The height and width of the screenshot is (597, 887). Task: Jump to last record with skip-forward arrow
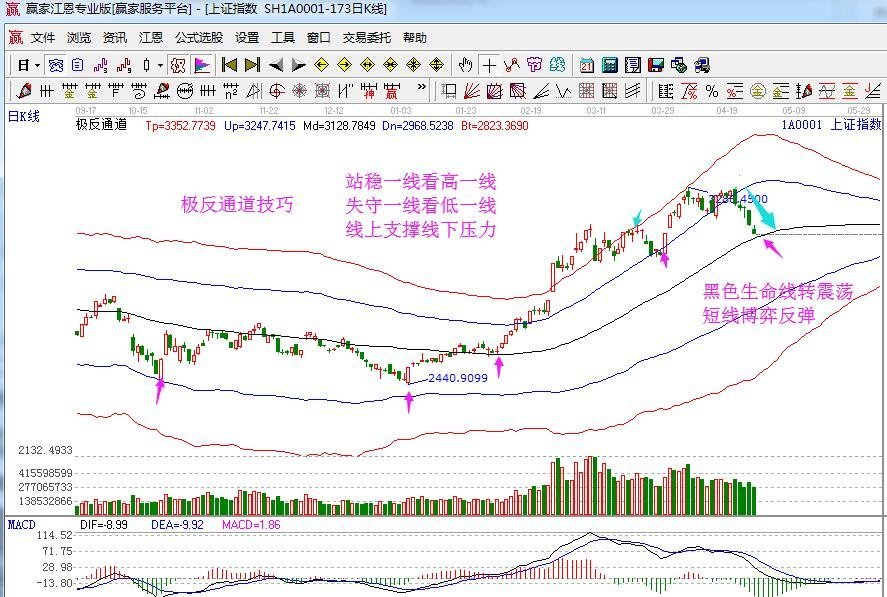click(x=252, y=65)
